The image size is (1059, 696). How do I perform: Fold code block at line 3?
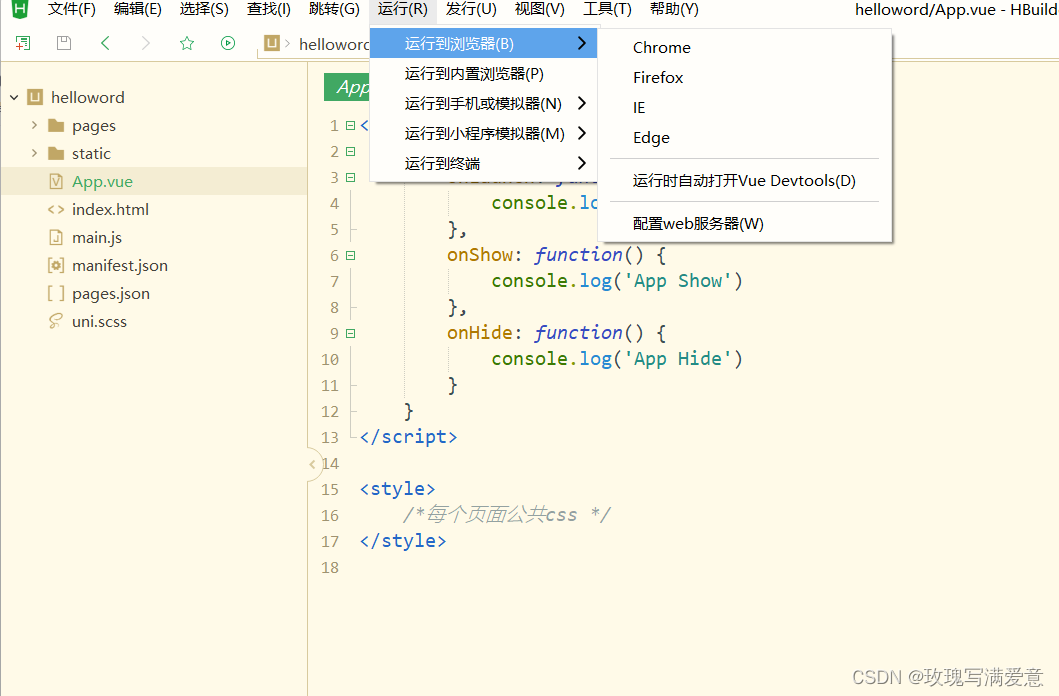[350, 178]
